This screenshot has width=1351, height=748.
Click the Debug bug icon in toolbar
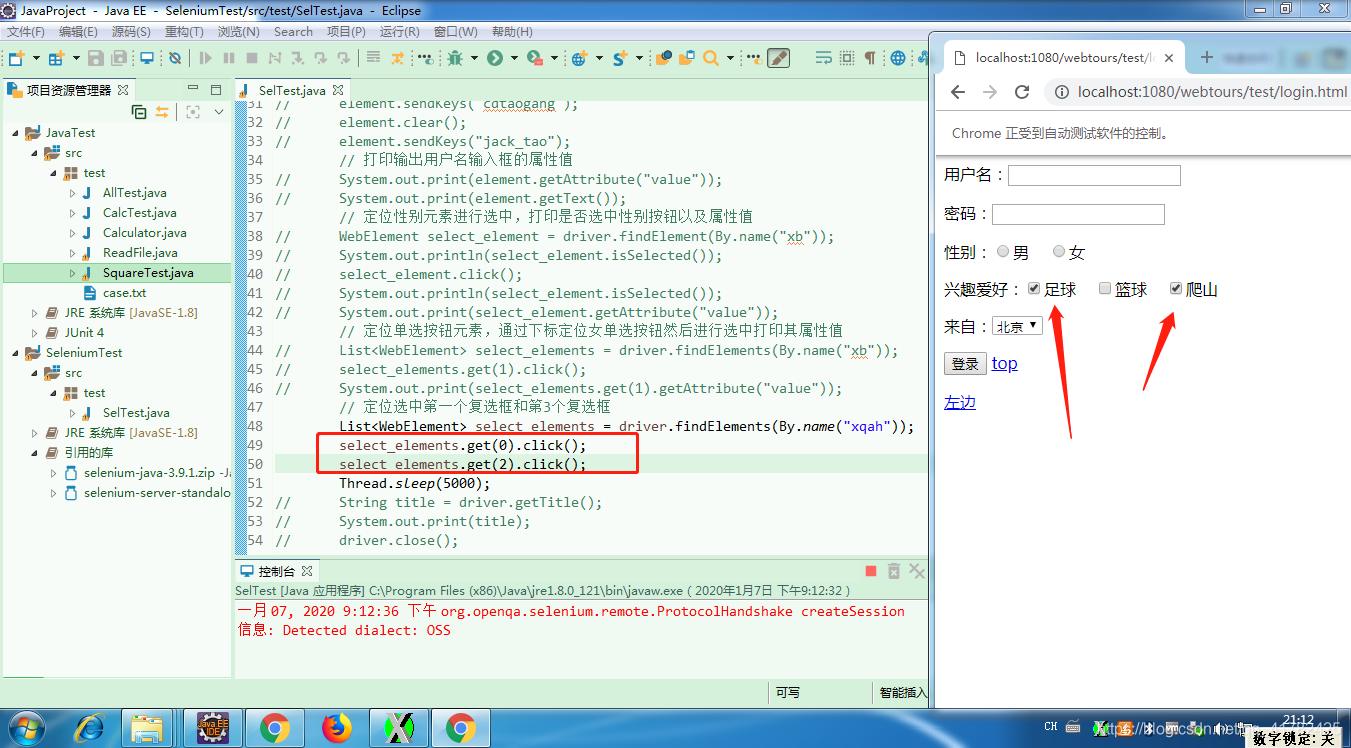coord(456,58)
